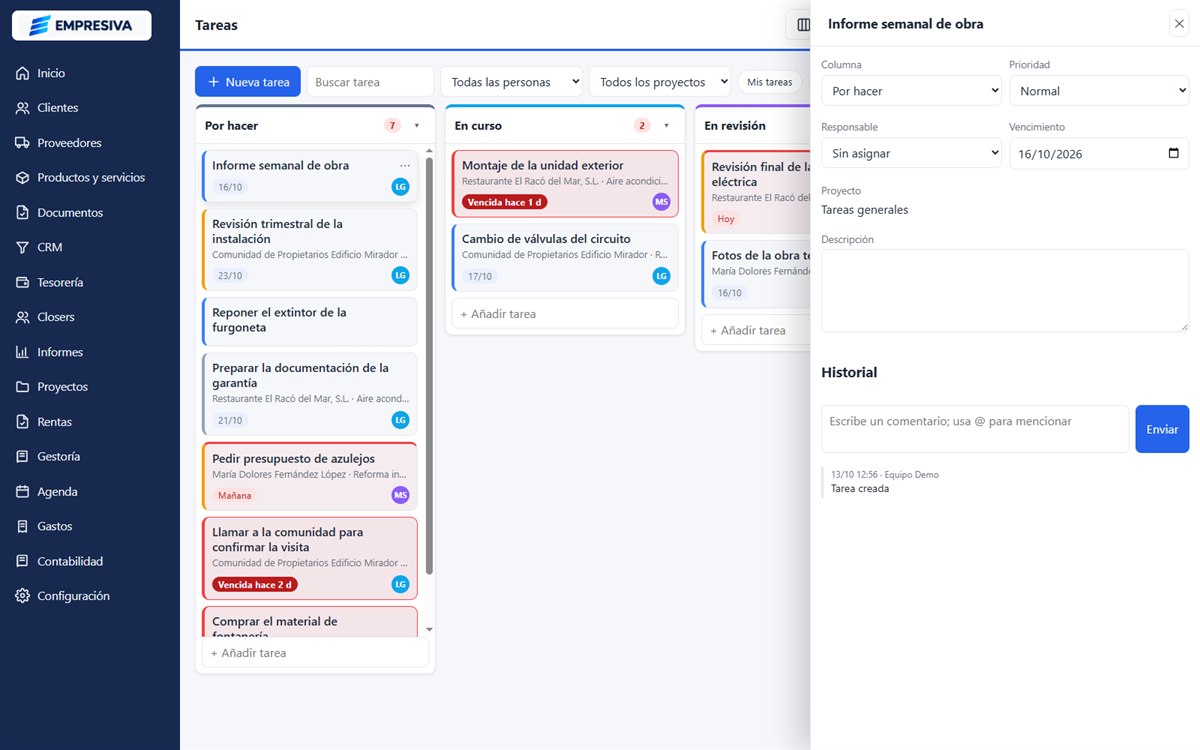Click the Rentas document icon
This screenshot has width=1200, height=750.
pyautogui.click(x=22, y=422)
